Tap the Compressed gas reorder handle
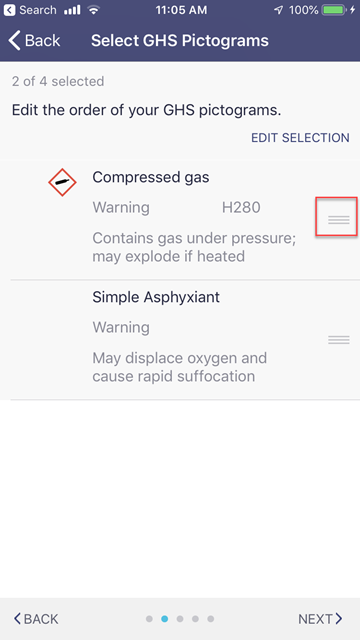Screen dimensions: 360x640 click(339, 220)
